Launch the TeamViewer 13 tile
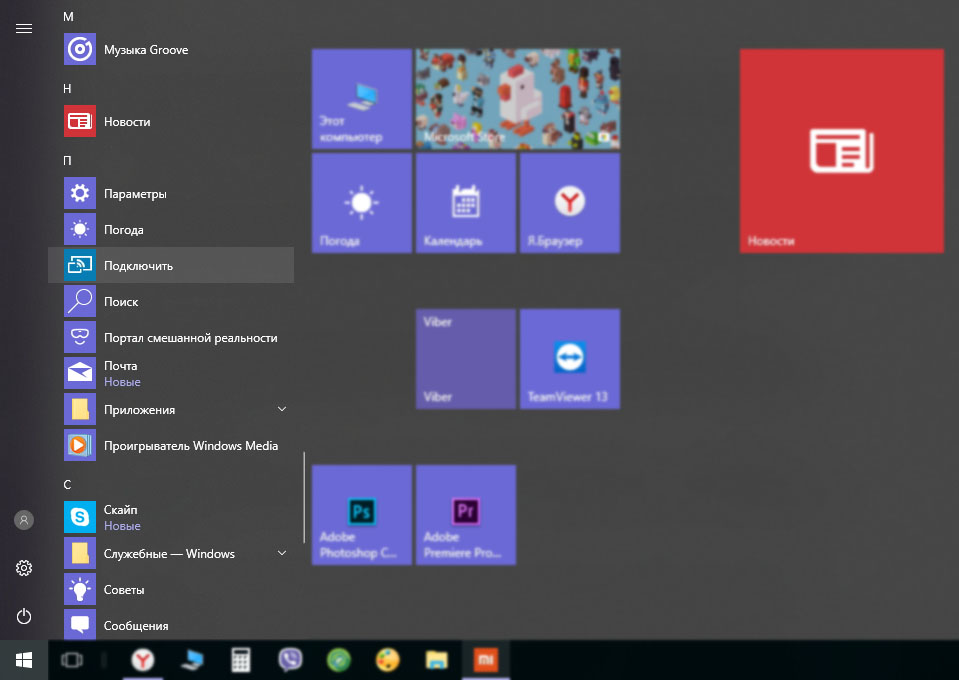Screen dimensions: 959x680 [x=569, y=358]
